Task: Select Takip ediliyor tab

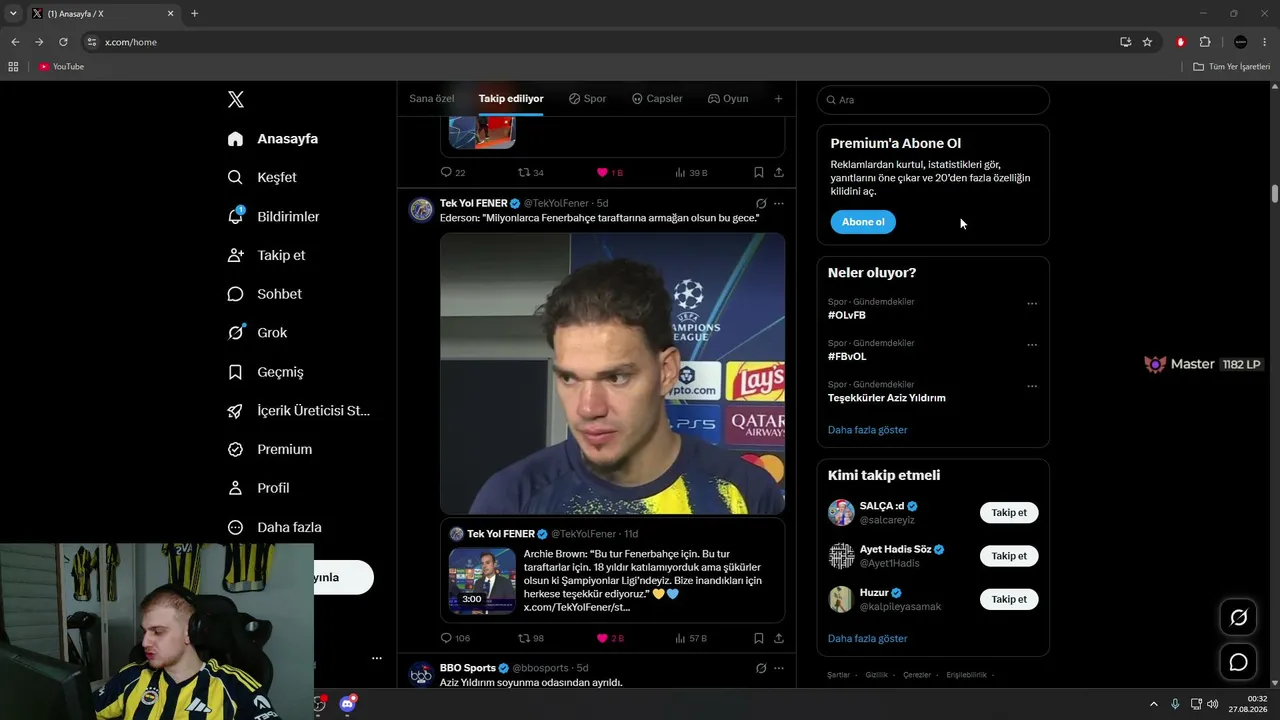Action: coord(511,99)
